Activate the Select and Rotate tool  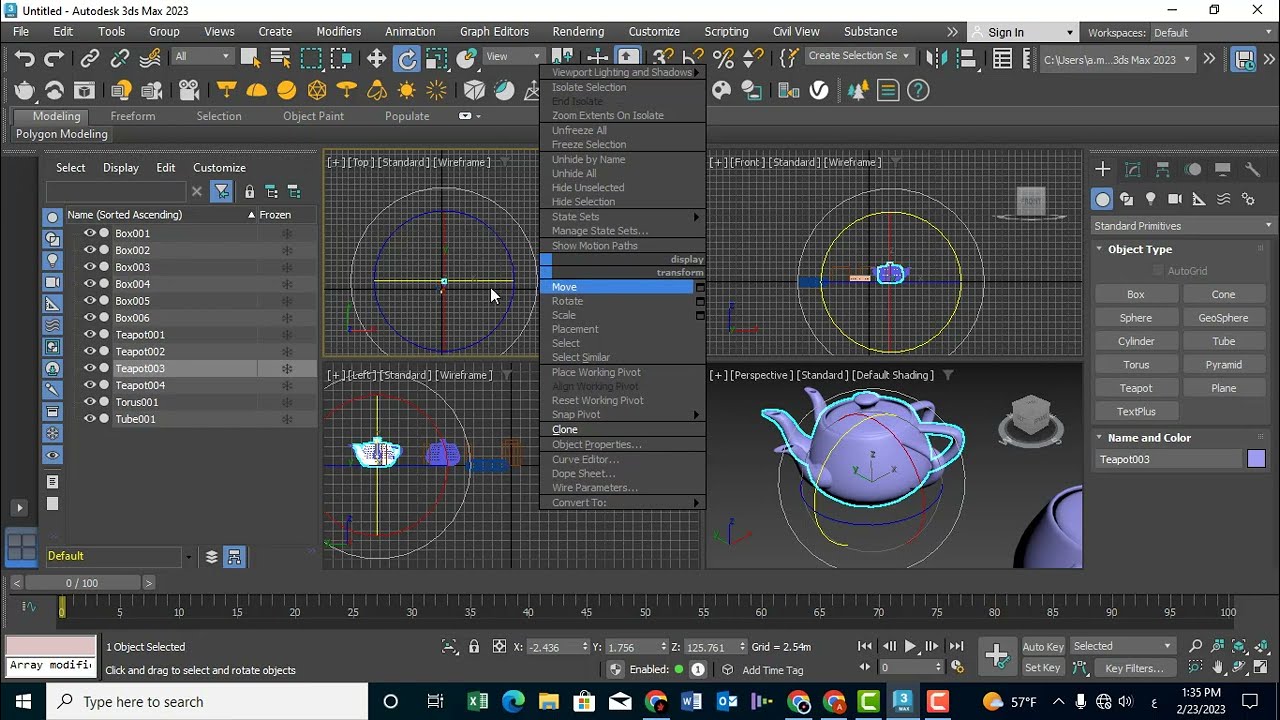[x=407, y=59]
